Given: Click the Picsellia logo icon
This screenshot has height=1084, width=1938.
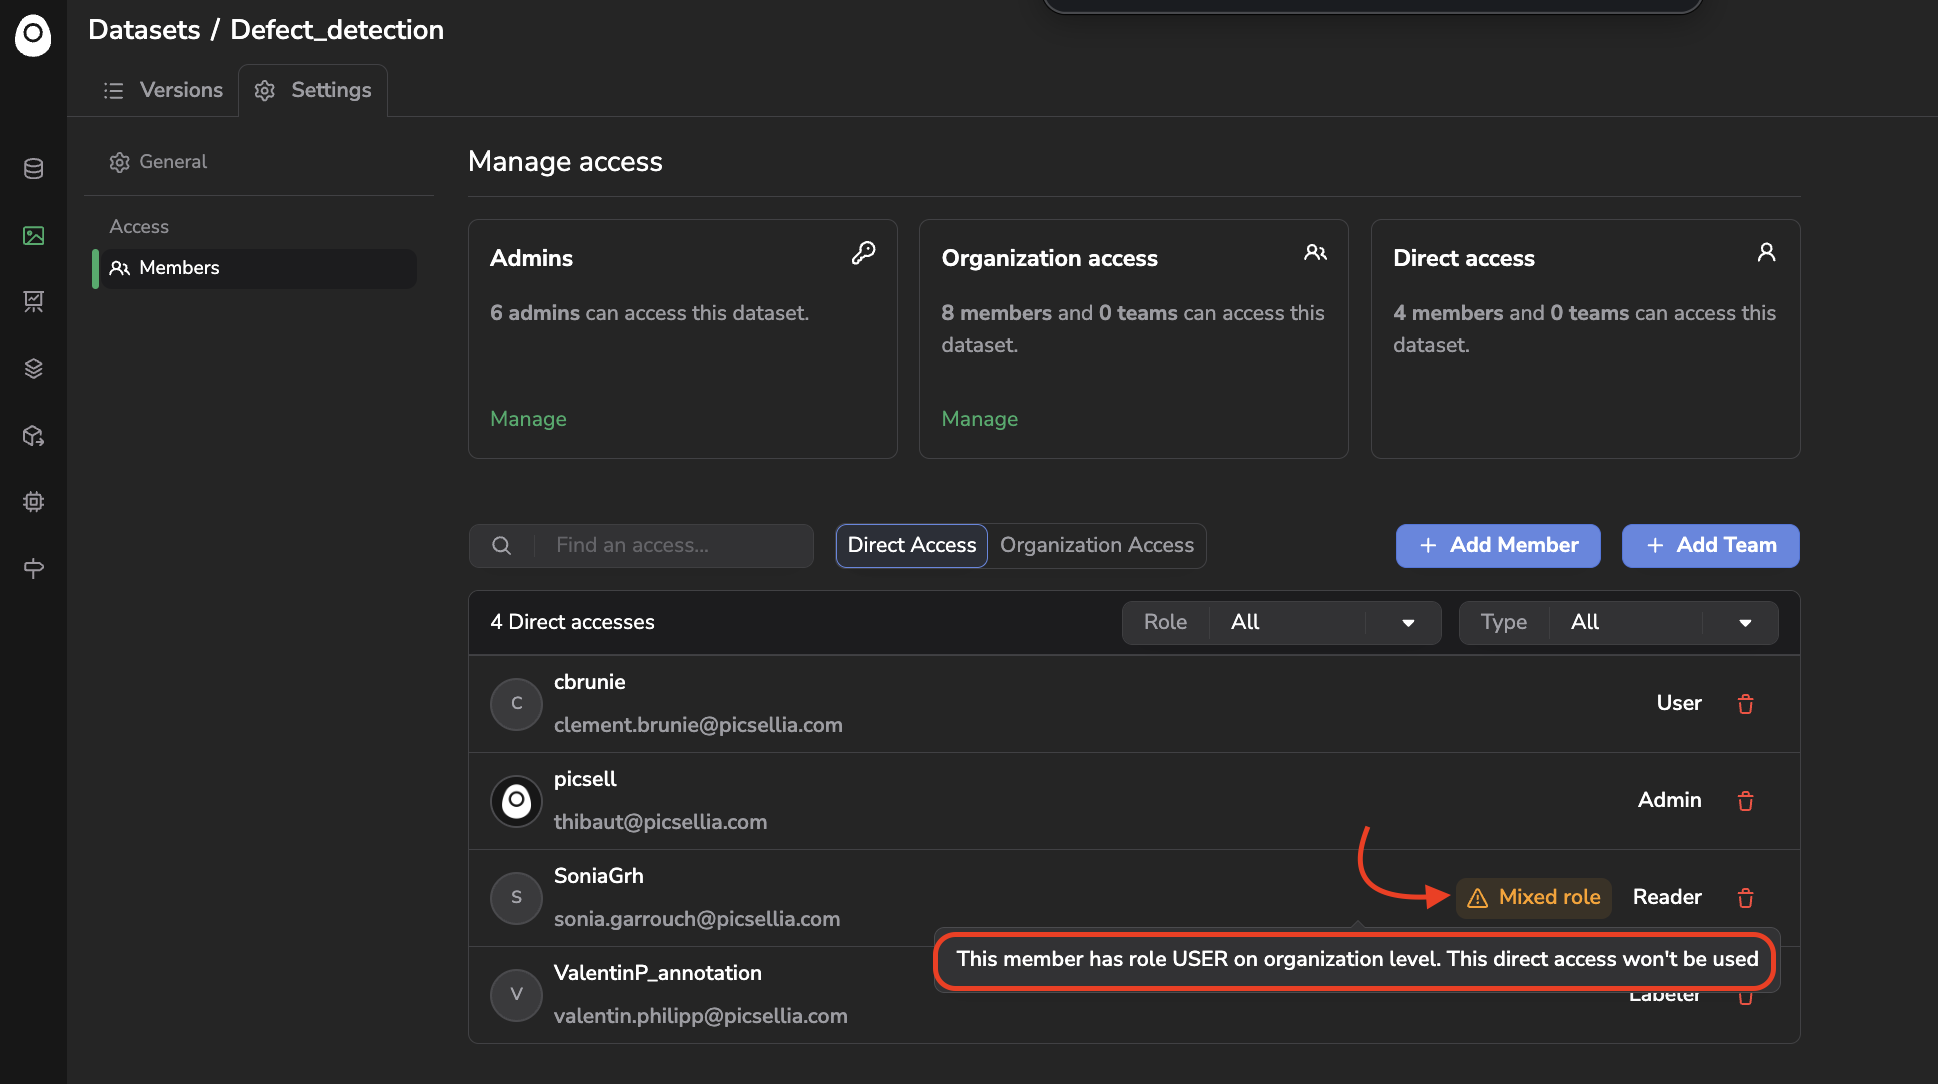Looking at the screenshot, I should pyautogui.click(x=33, y=35).
